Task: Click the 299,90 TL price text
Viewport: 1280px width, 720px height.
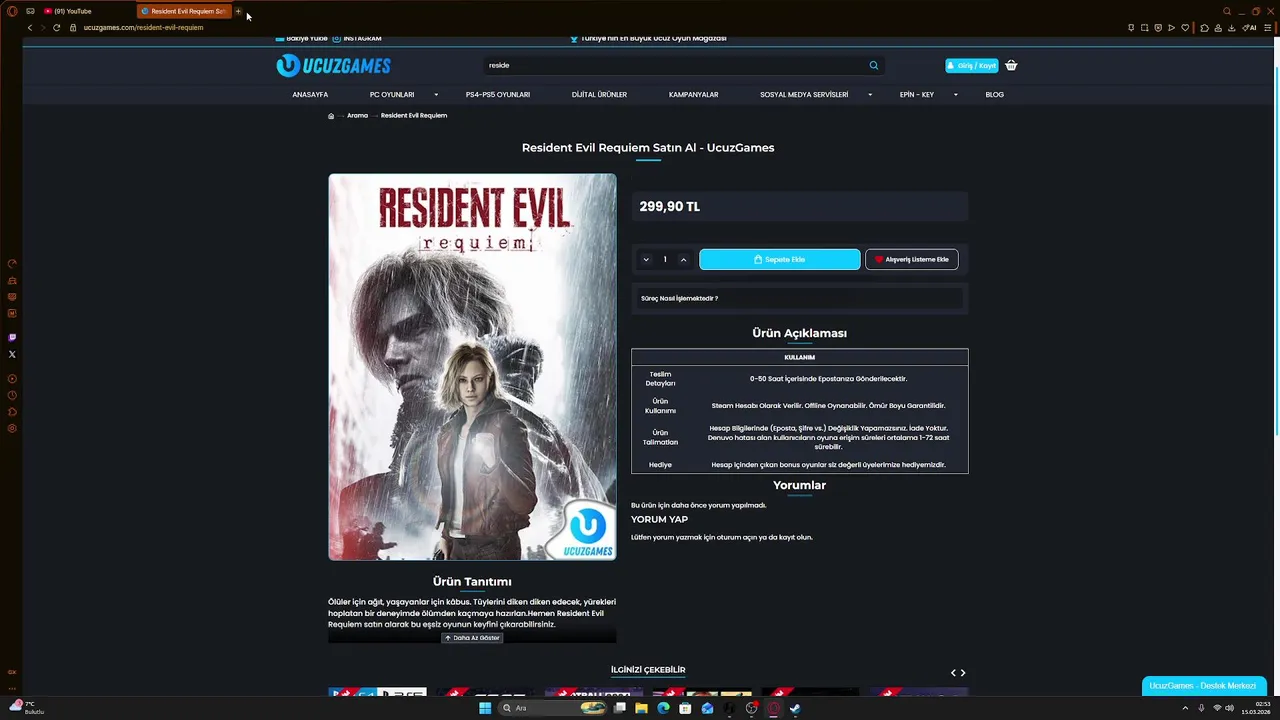Action: pos(669,207)
